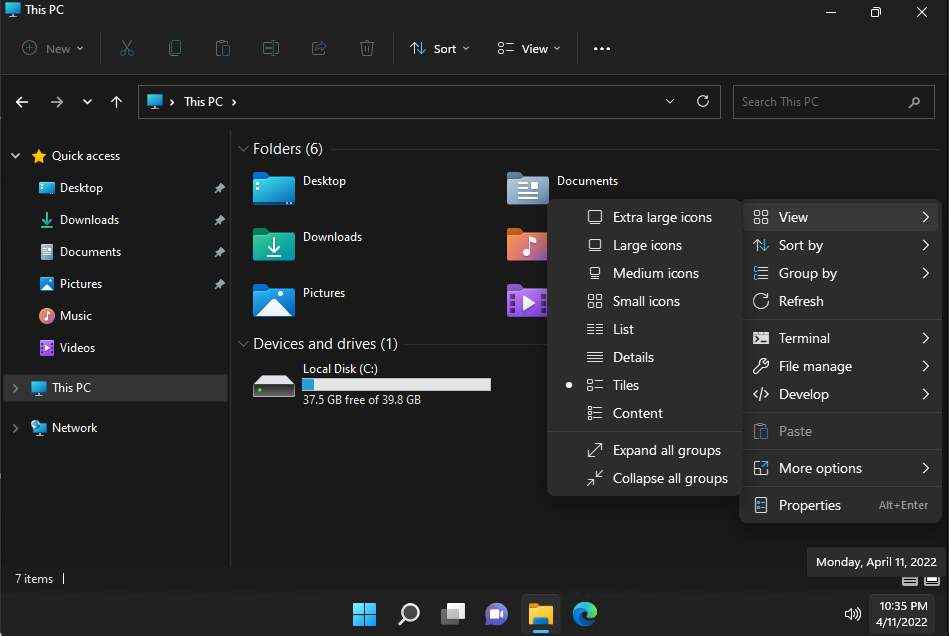The image size is (949, 636).
Task: Choose Large icons view option
Action: [x=647, y=245]
